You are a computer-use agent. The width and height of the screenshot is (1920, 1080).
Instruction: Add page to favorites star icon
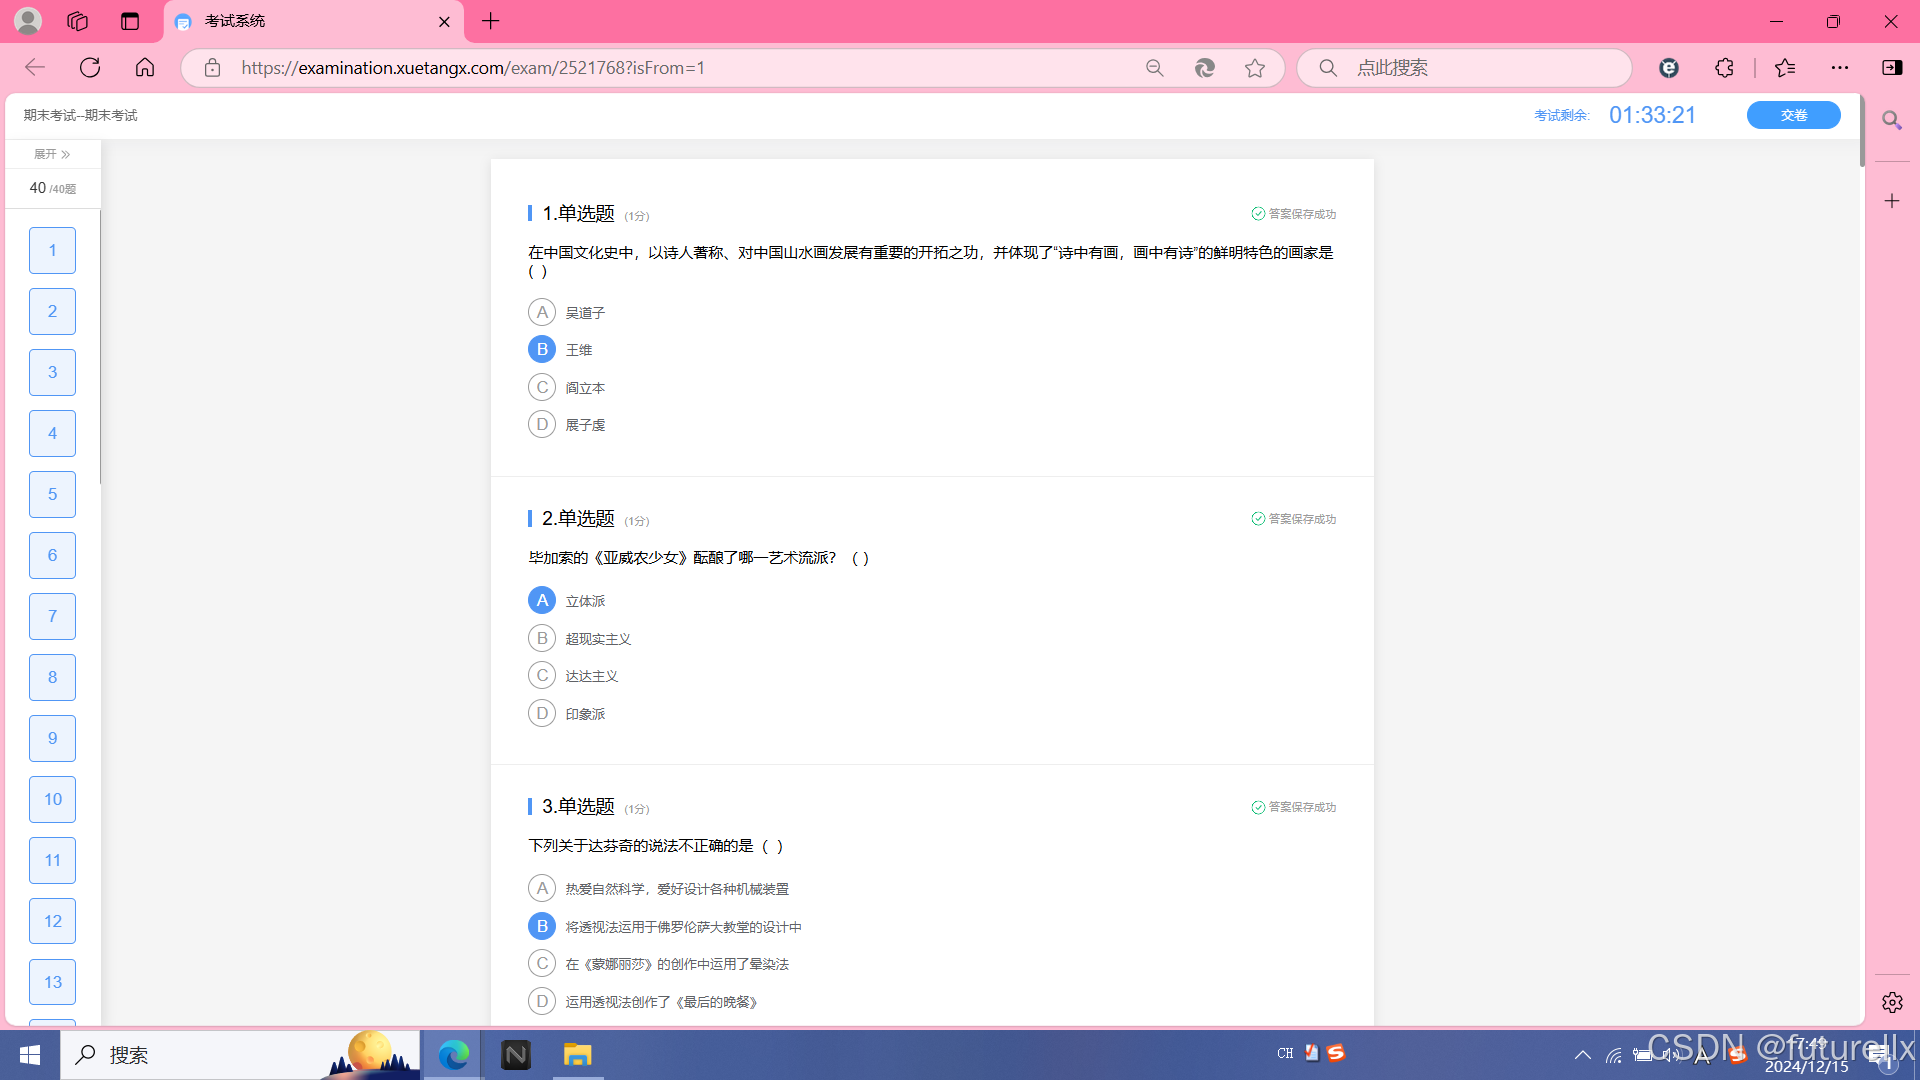pos(1255,68)
